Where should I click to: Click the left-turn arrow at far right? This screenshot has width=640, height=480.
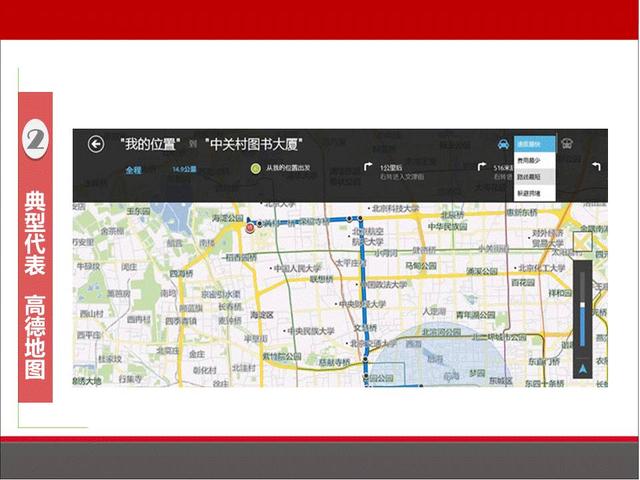pyautogui.click(x=596, y=166)
